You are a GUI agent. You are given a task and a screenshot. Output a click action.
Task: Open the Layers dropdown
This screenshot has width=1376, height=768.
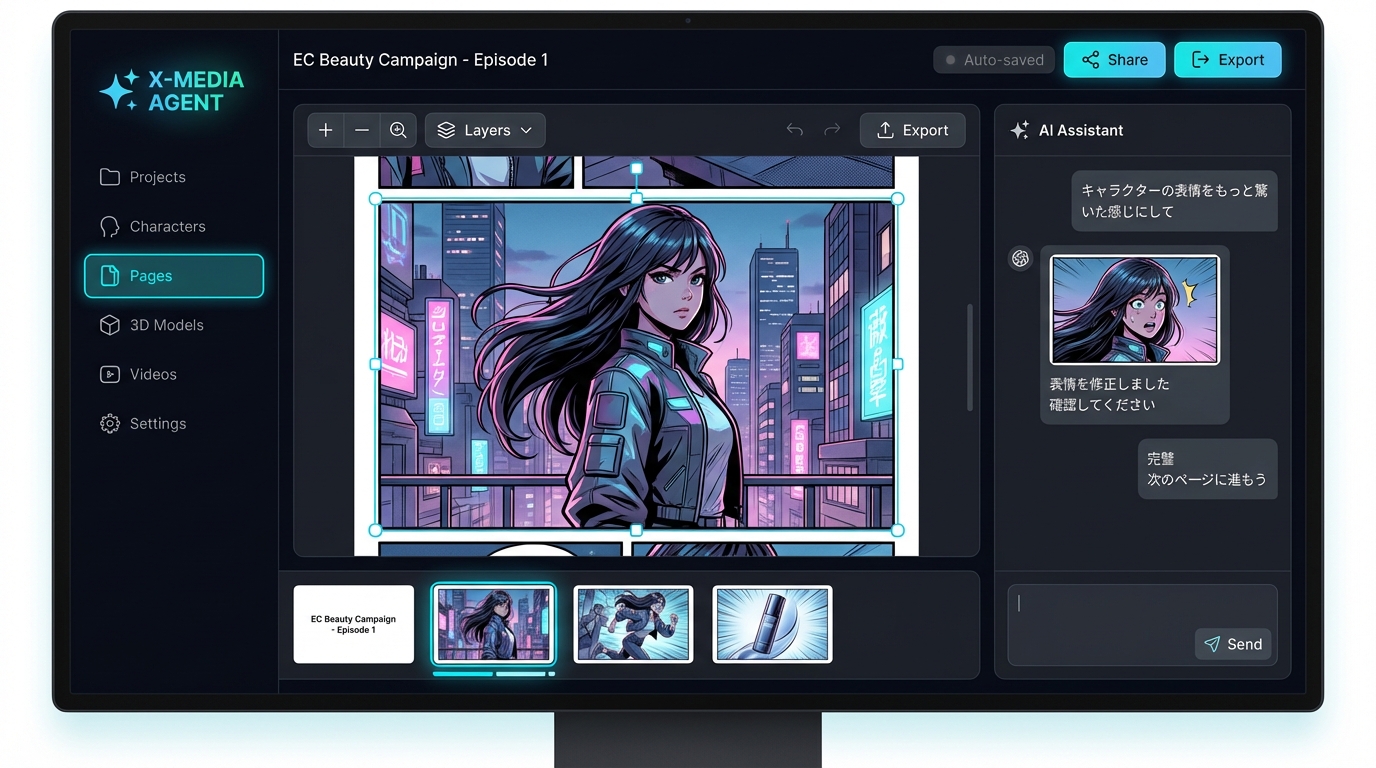[x=485, y=129]
